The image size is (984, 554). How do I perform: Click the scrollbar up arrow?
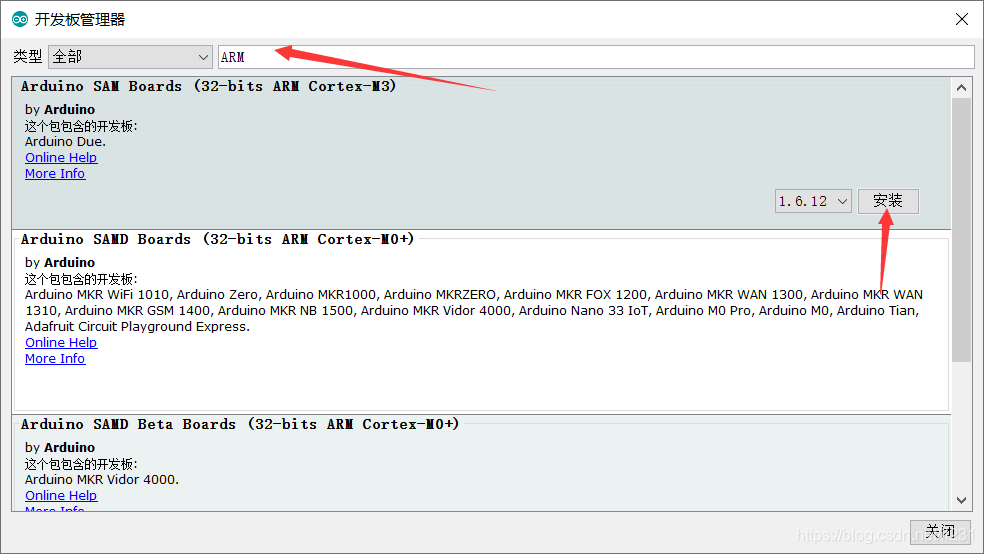point(961,88)
